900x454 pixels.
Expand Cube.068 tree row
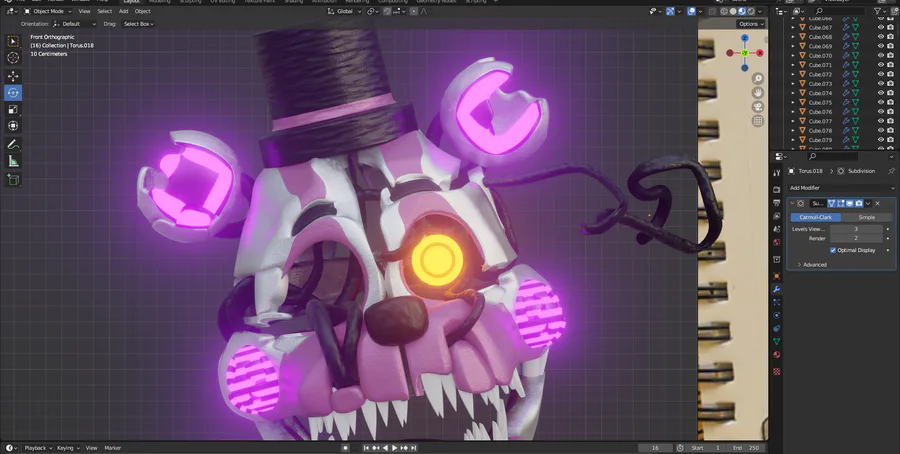pos(793,37)
